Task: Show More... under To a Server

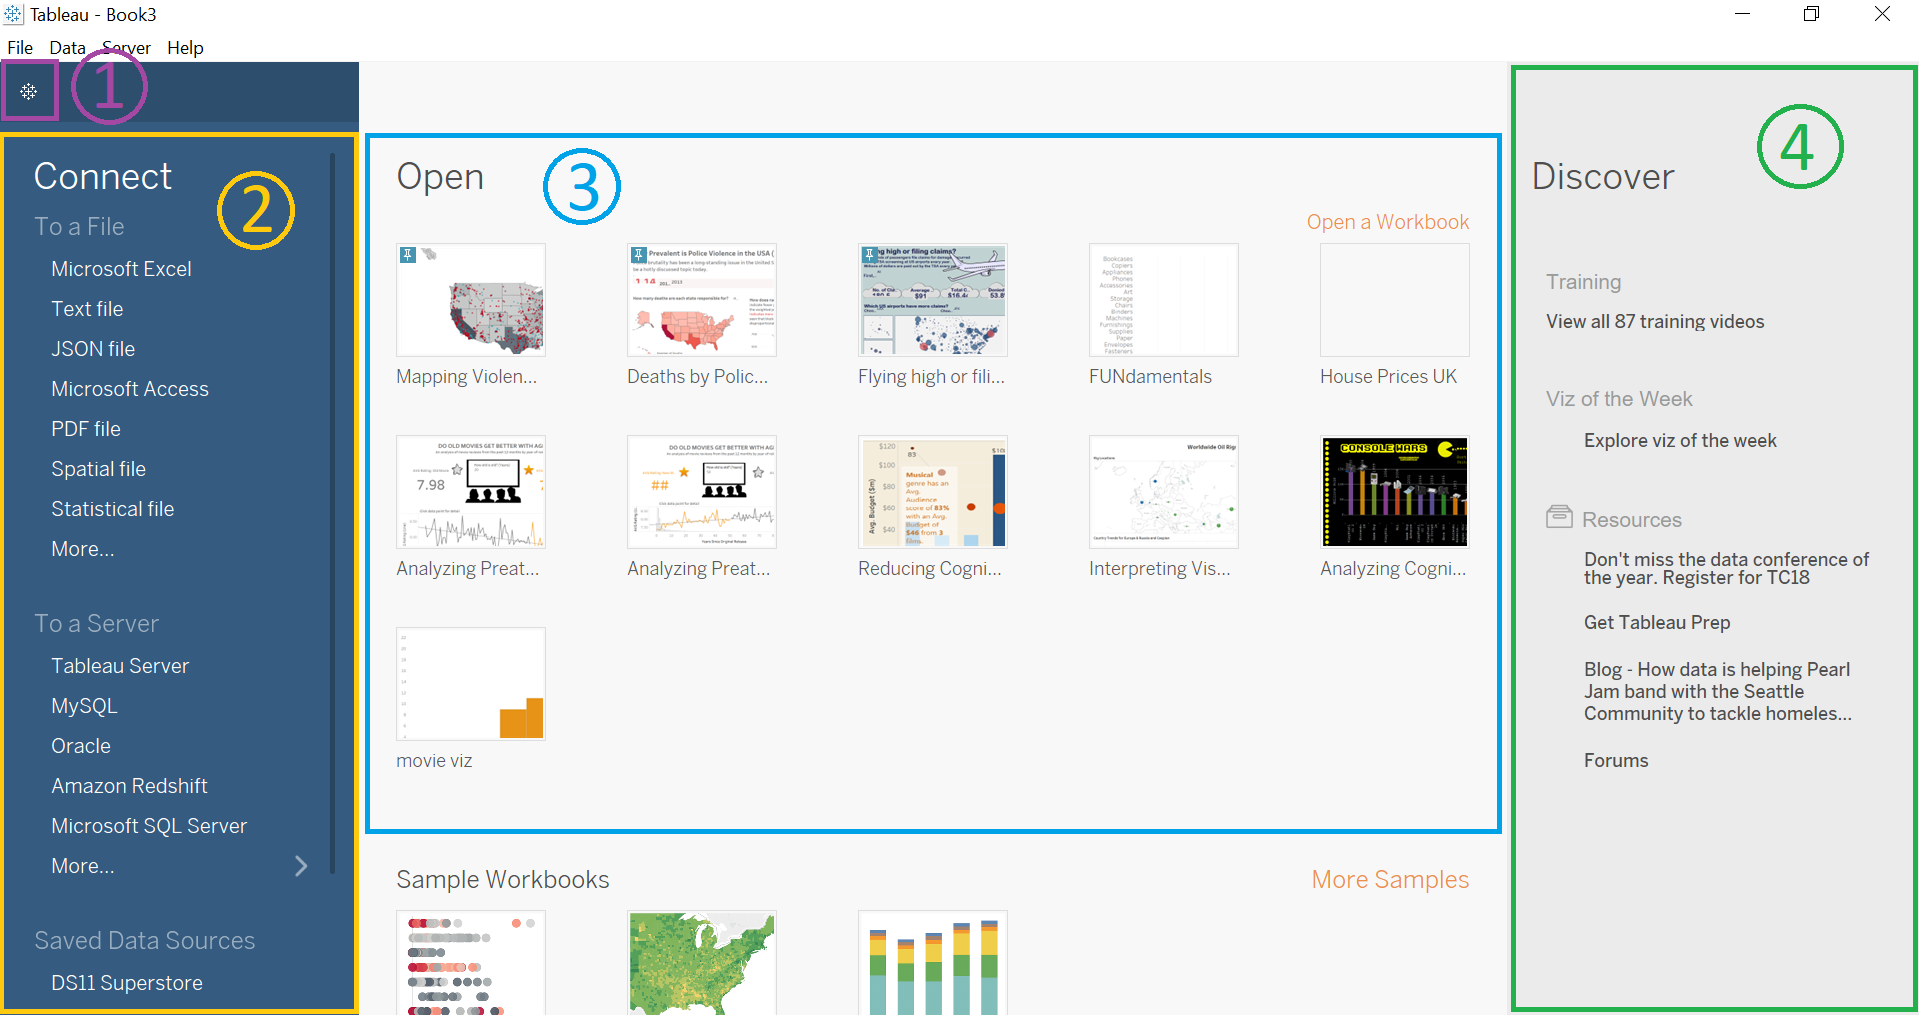Action: [83, 866]
